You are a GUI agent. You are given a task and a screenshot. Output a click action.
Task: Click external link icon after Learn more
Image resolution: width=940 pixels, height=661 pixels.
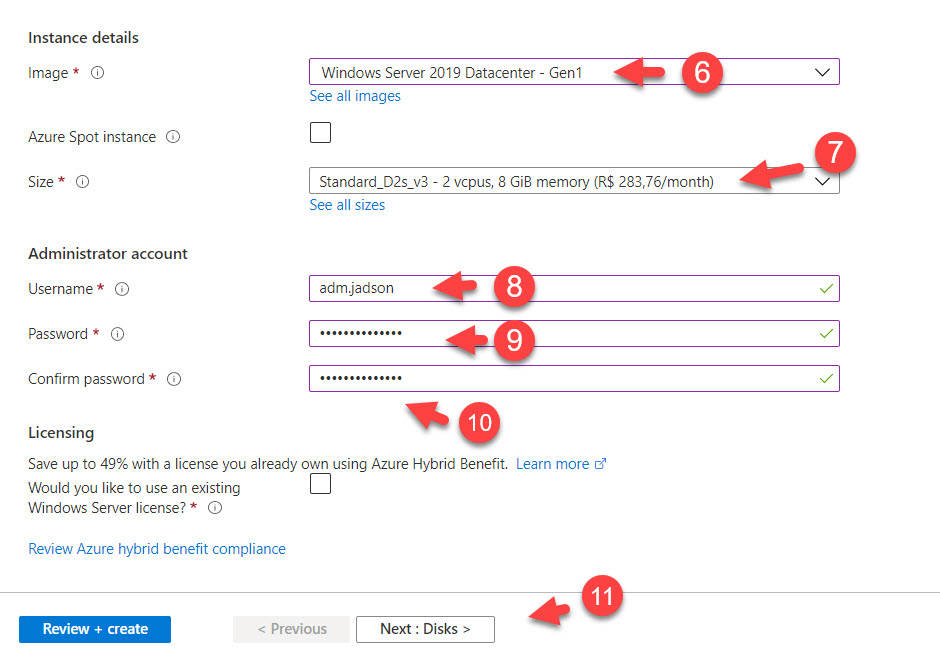(601, 464)
